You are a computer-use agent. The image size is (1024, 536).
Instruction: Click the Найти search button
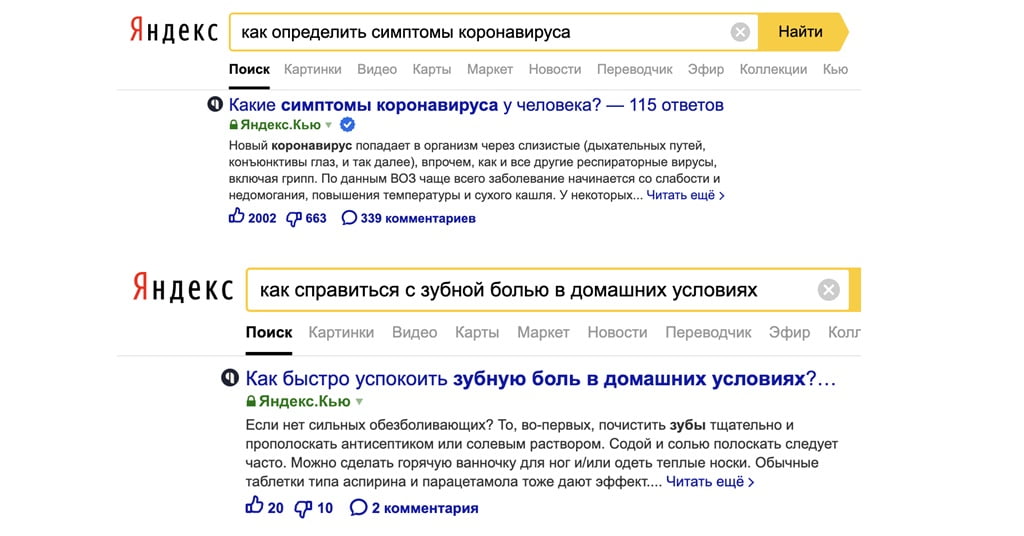click(801, 32)
